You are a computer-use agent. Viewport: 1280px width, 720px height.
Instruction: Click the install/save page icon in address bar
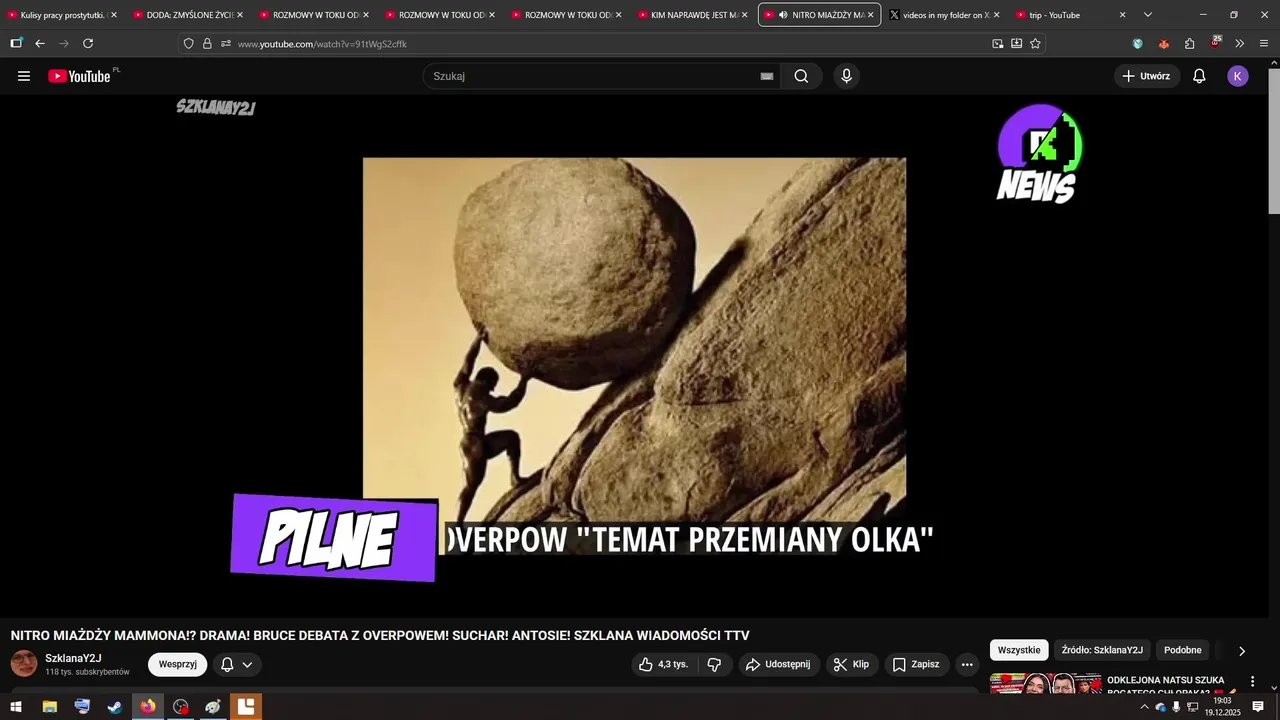click(x=1016, y=44)
